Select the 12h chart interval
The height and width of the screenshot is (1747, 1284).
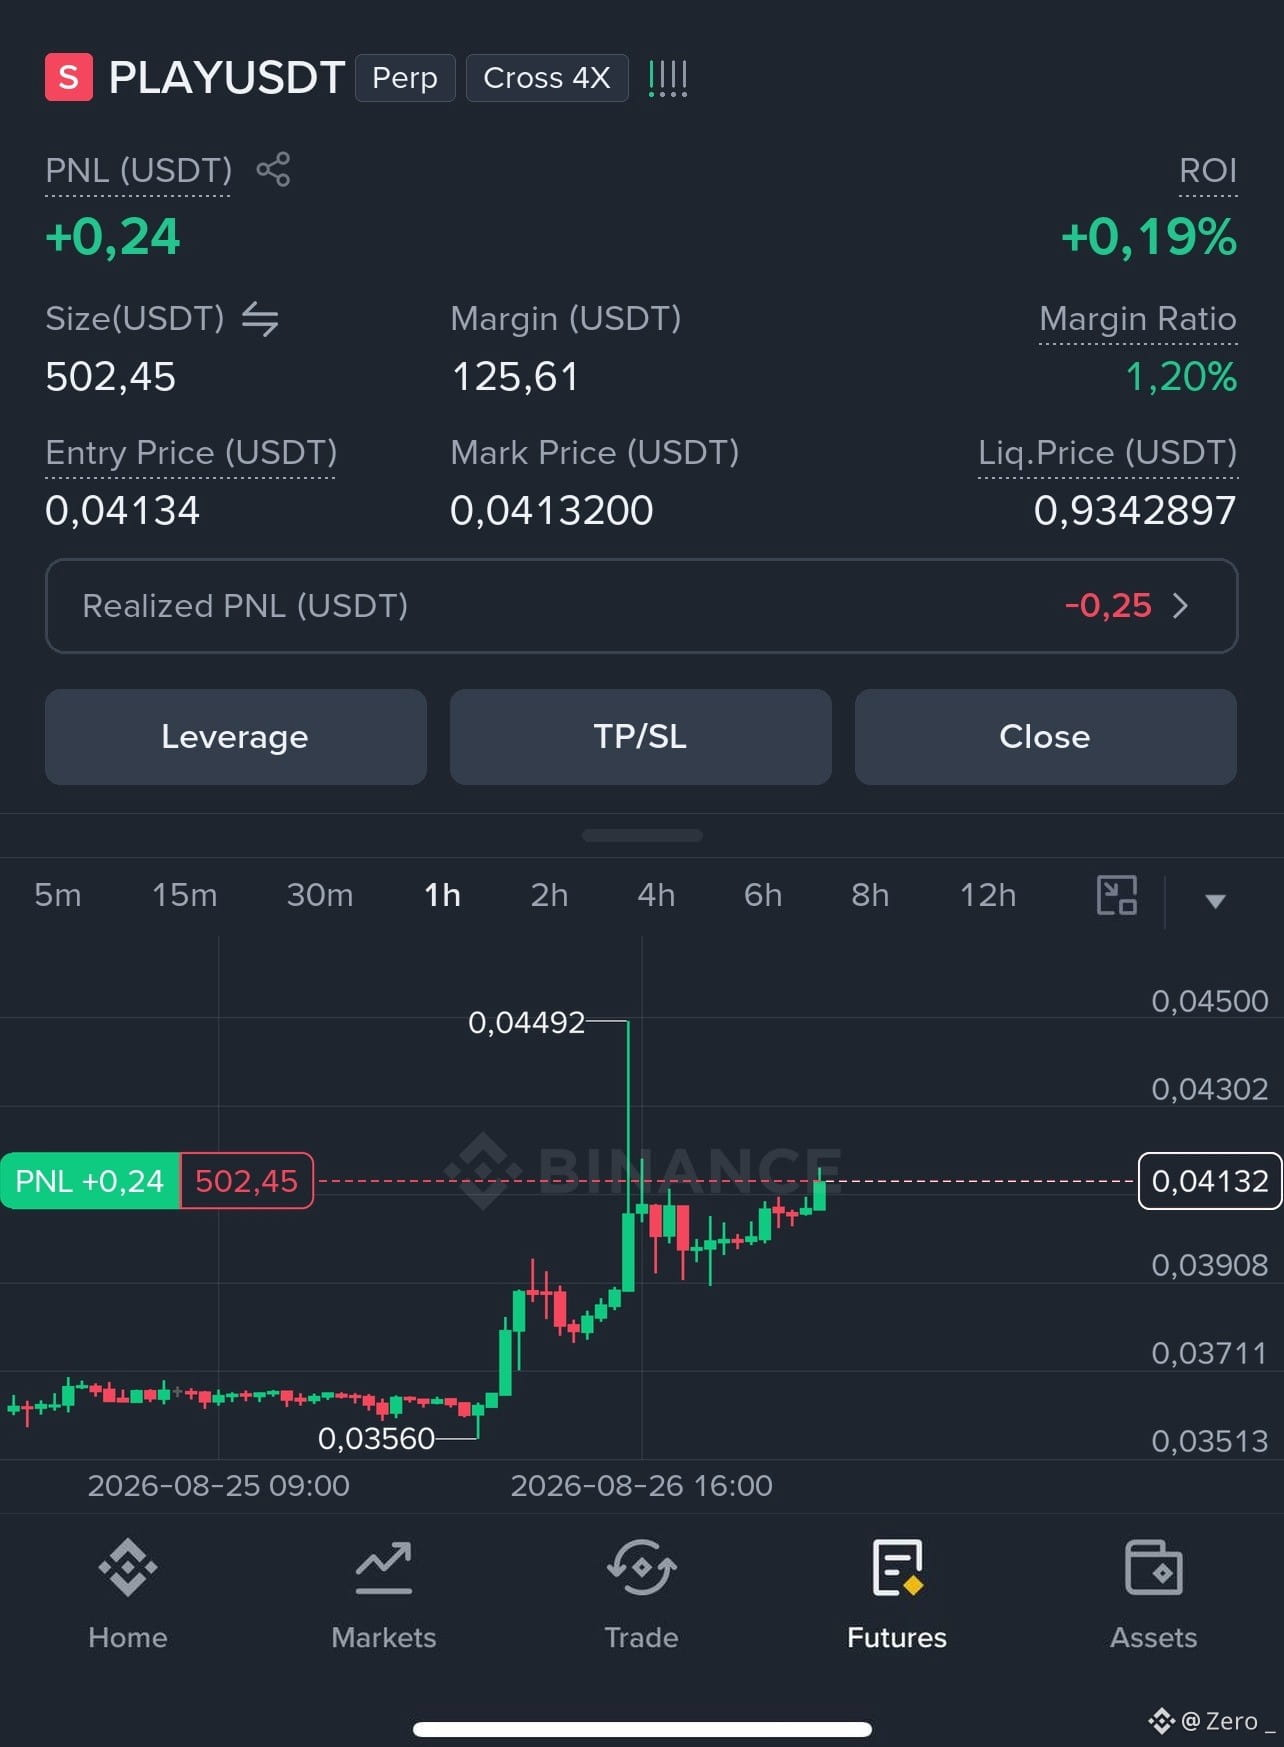988,895
